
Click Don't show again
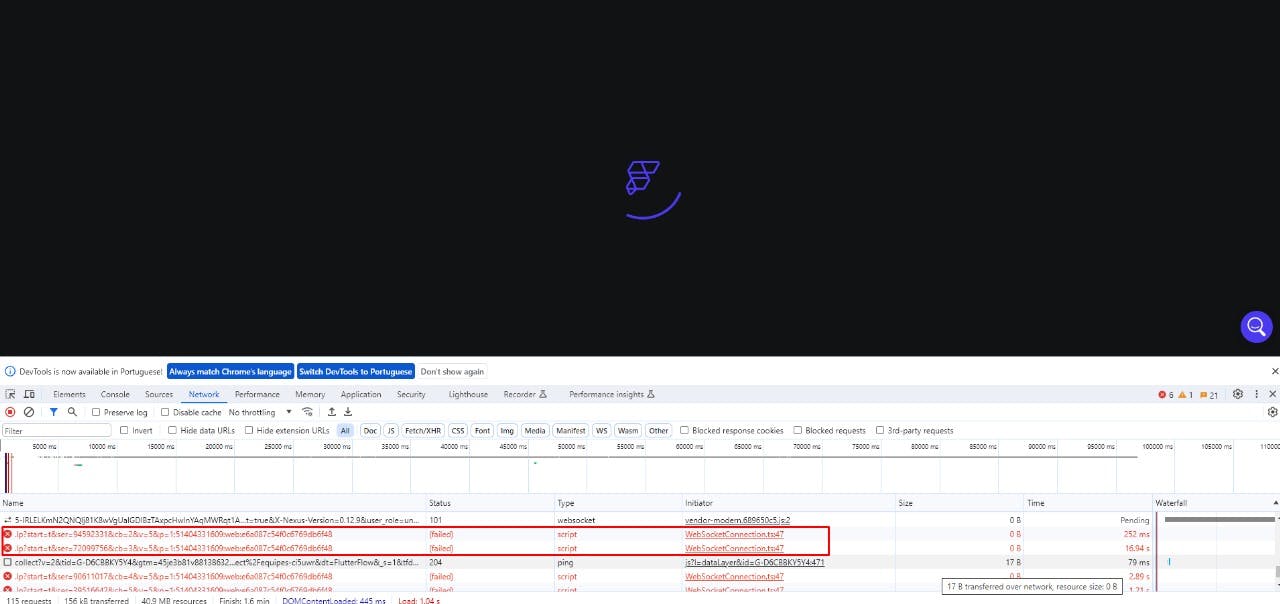(x=452, y=371)
